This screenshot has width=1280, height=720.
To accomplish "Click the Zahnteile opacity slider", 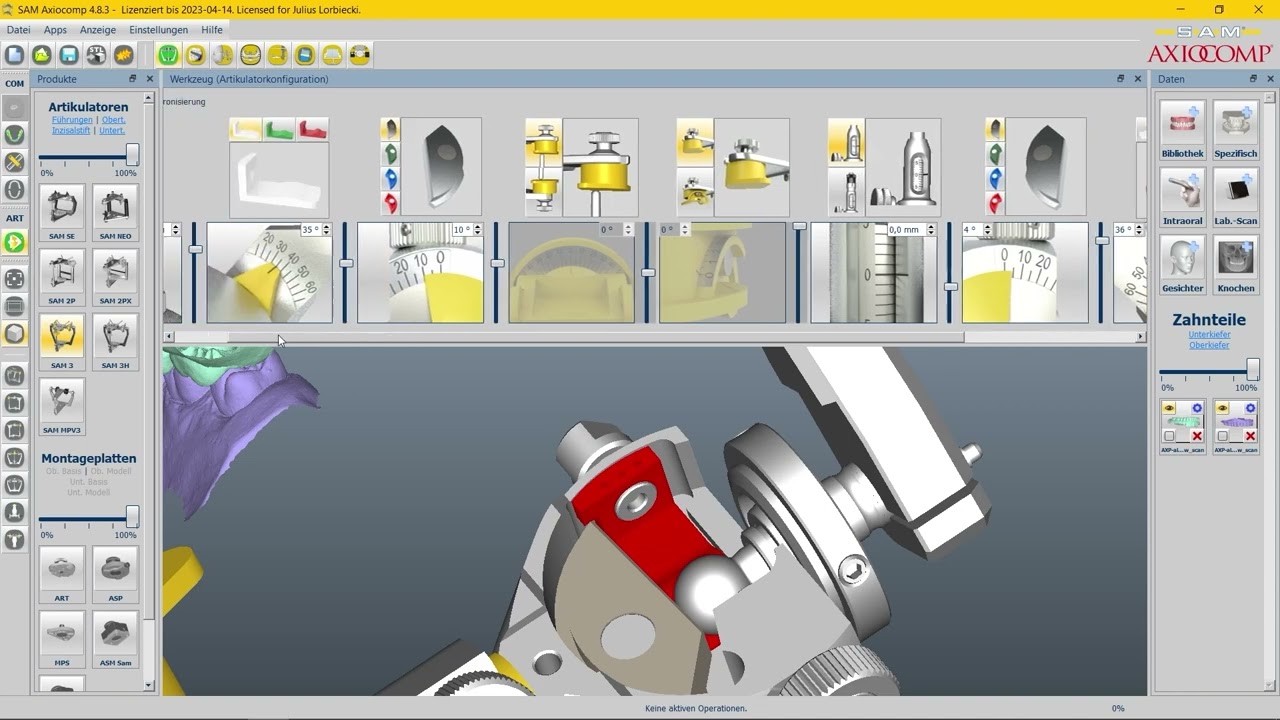I will 1209,372.
